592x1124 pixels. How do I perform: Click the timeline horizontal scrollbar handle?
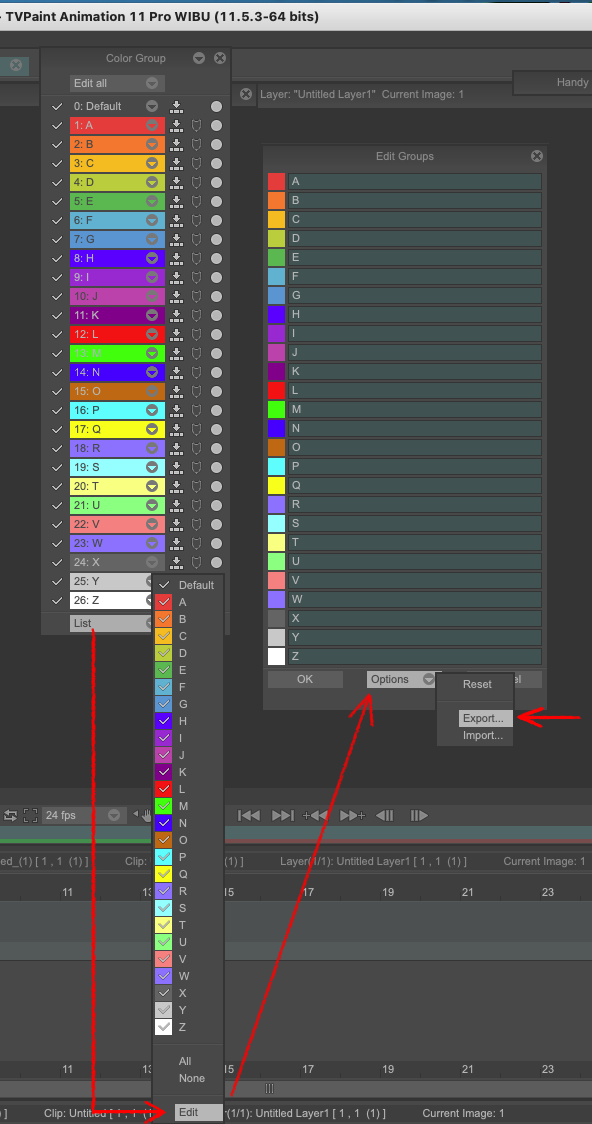click(269, 1088)
